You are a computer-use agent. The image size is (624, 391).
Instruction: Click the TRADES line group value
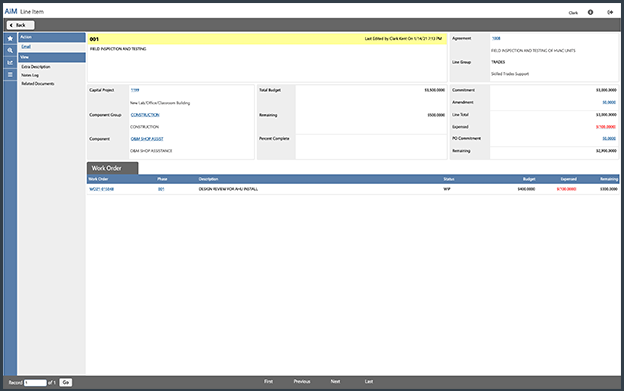coord(498,62)
